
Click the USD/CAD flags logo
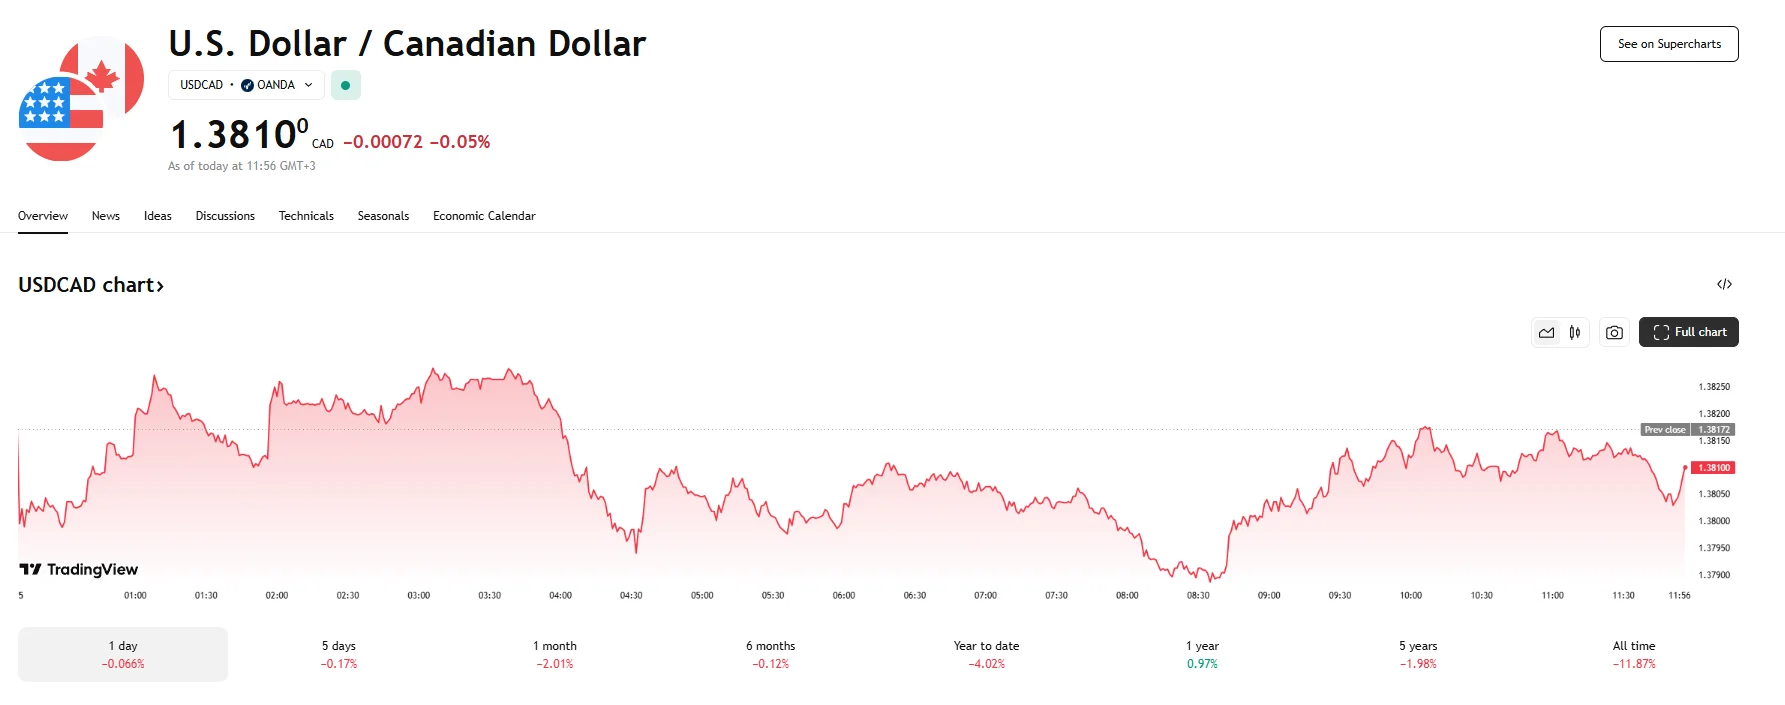tap(81, 98)
